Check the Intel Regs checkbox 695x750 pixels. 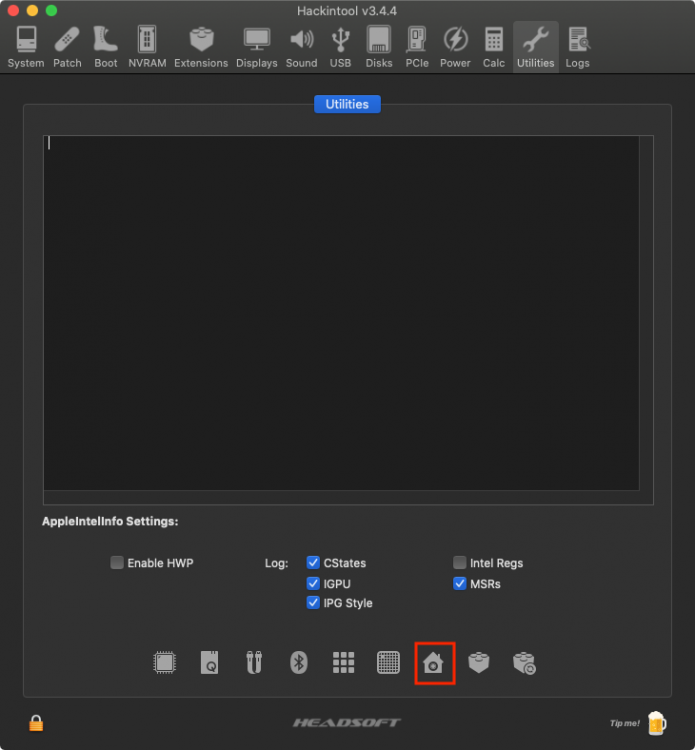tap(460, 562)
